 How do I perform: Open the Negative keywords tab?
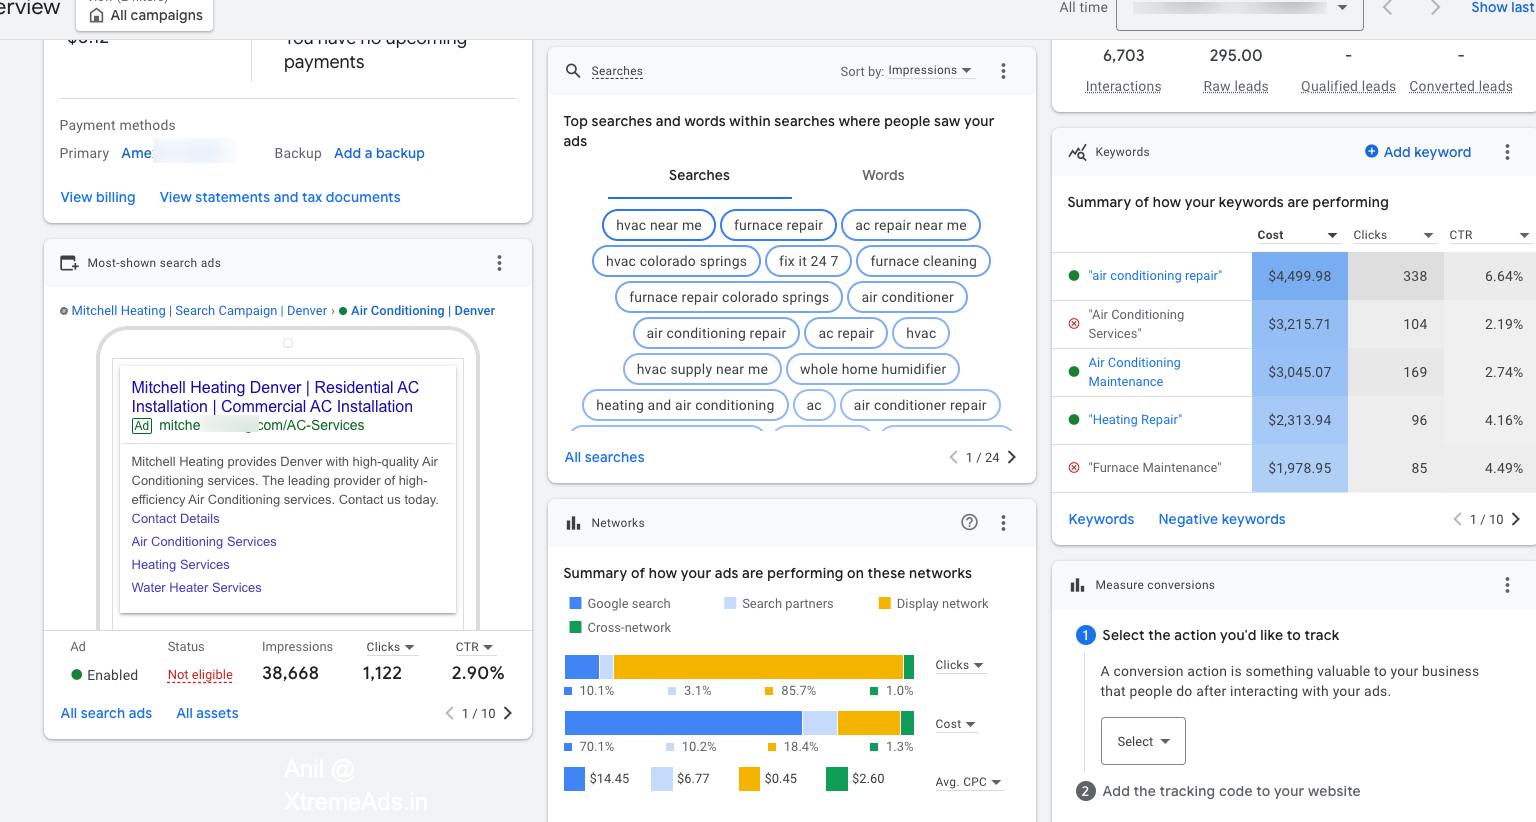point(1221,519)
